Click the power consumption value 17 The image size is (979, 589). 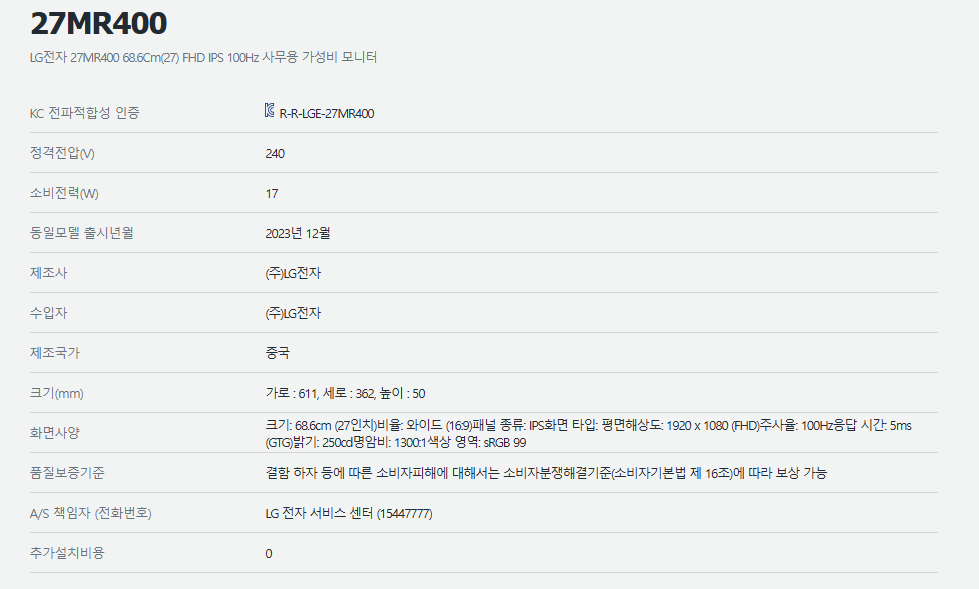(x=272, y=194)
